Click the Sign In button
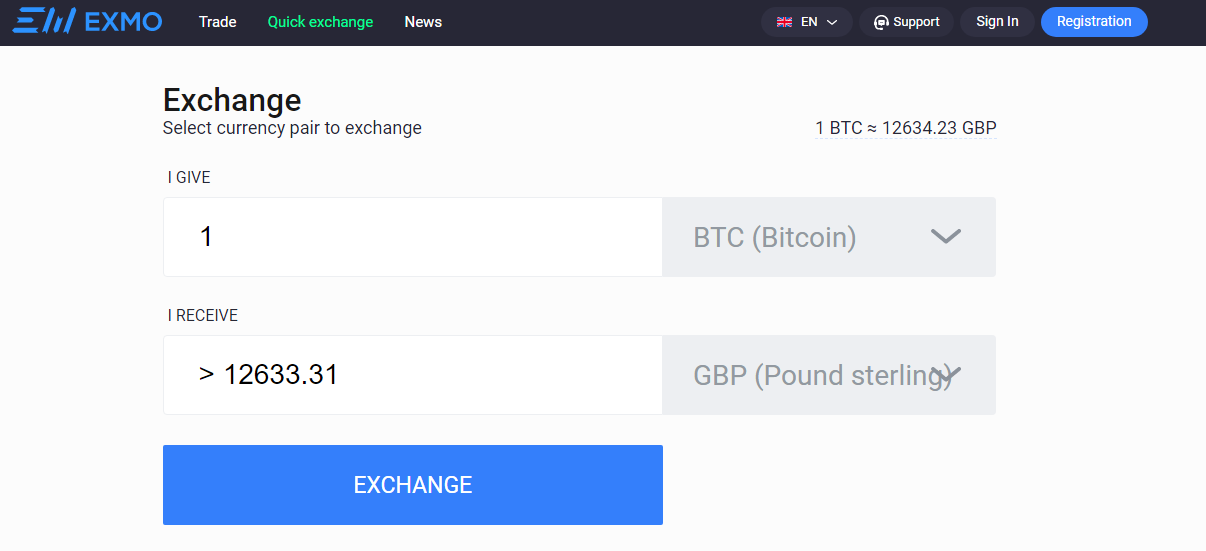 click(997, 22)
